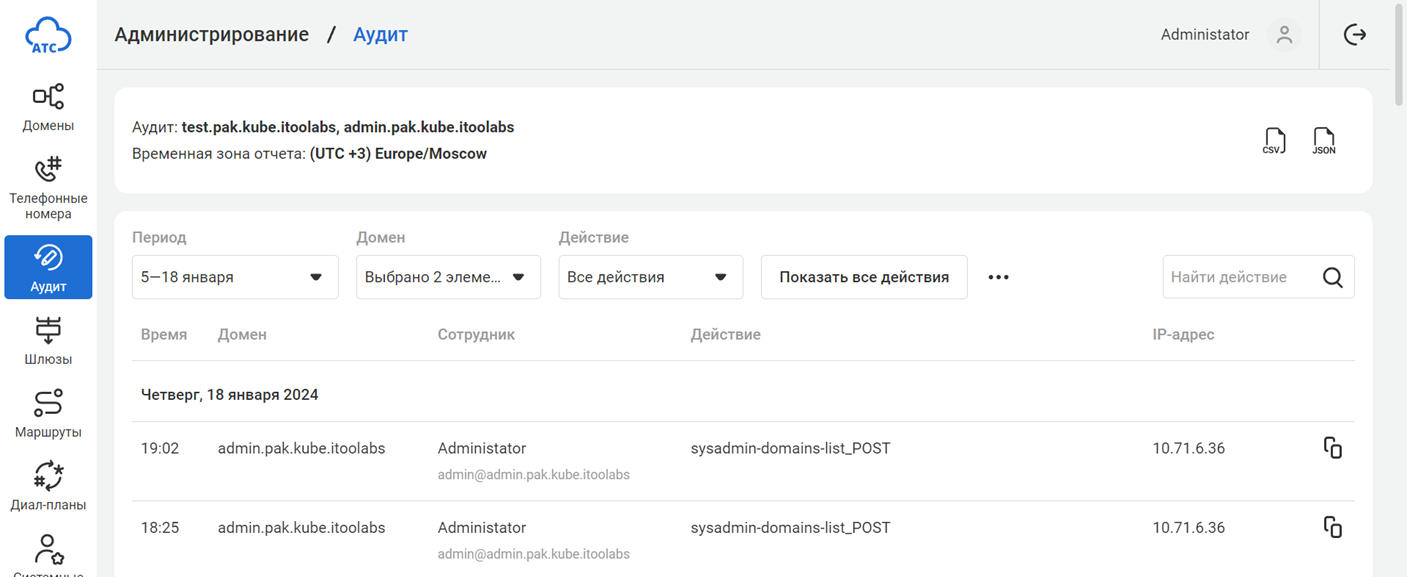Open the Домен selection dropdown

pos(448,277)
